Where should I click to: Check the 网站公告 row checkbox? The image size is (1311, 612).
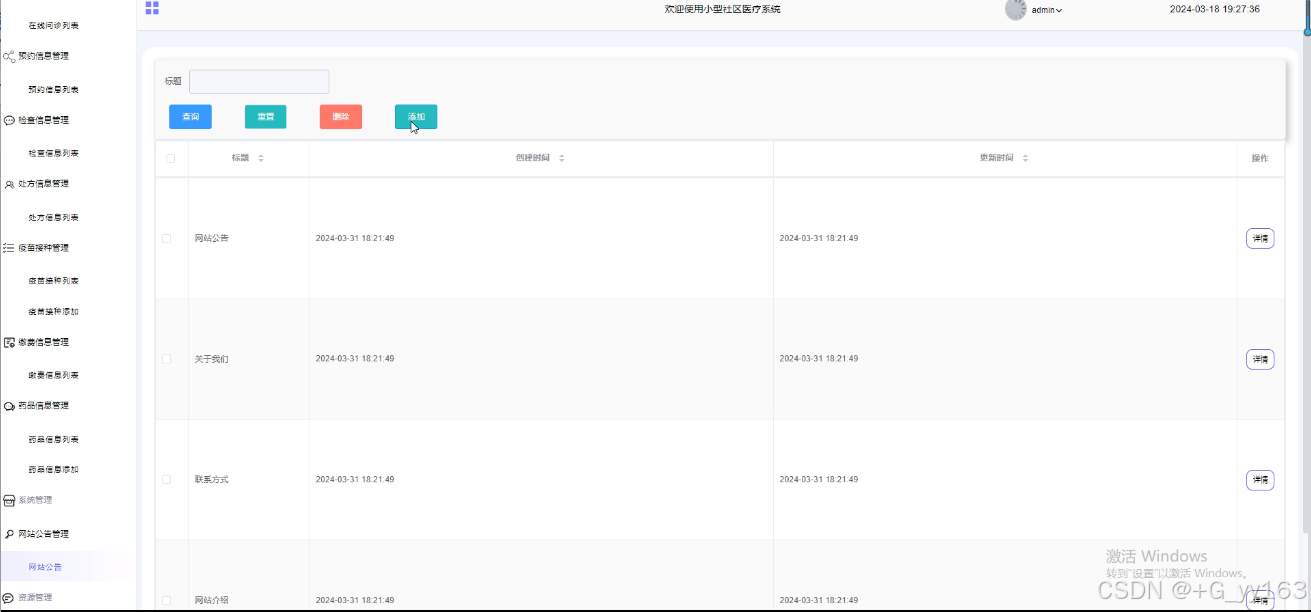click(x=167, y=238)
